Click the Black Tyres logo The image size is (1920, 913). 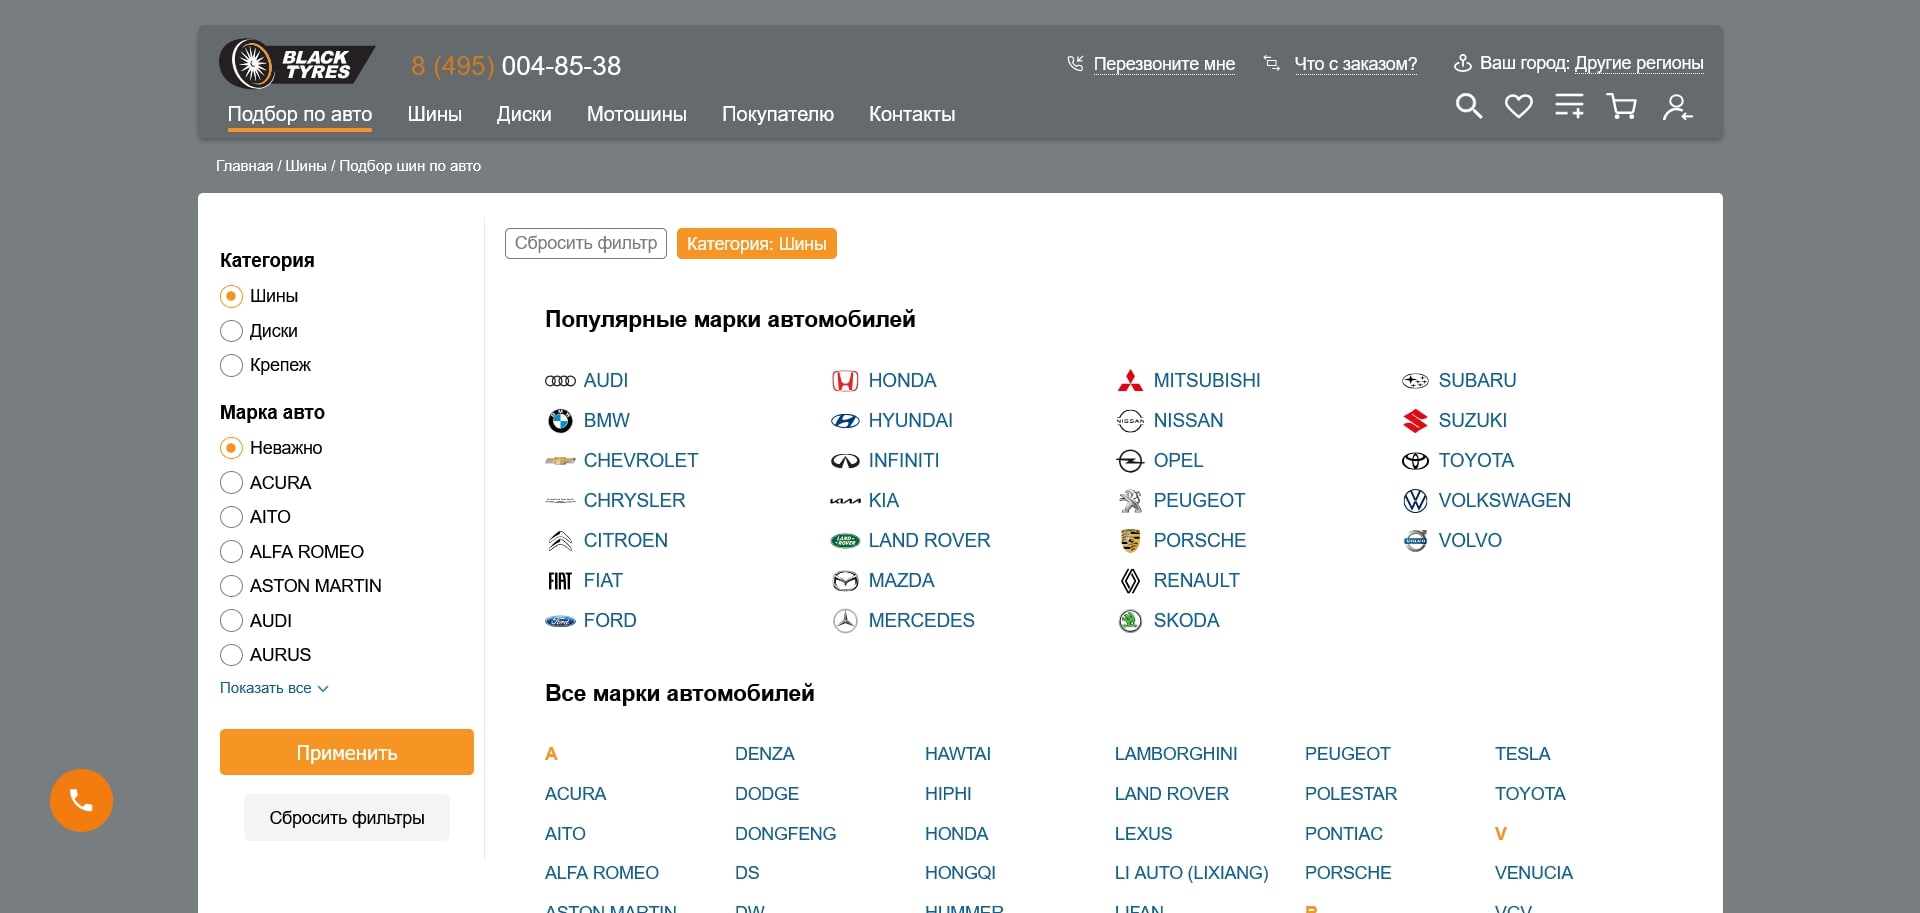296,65
